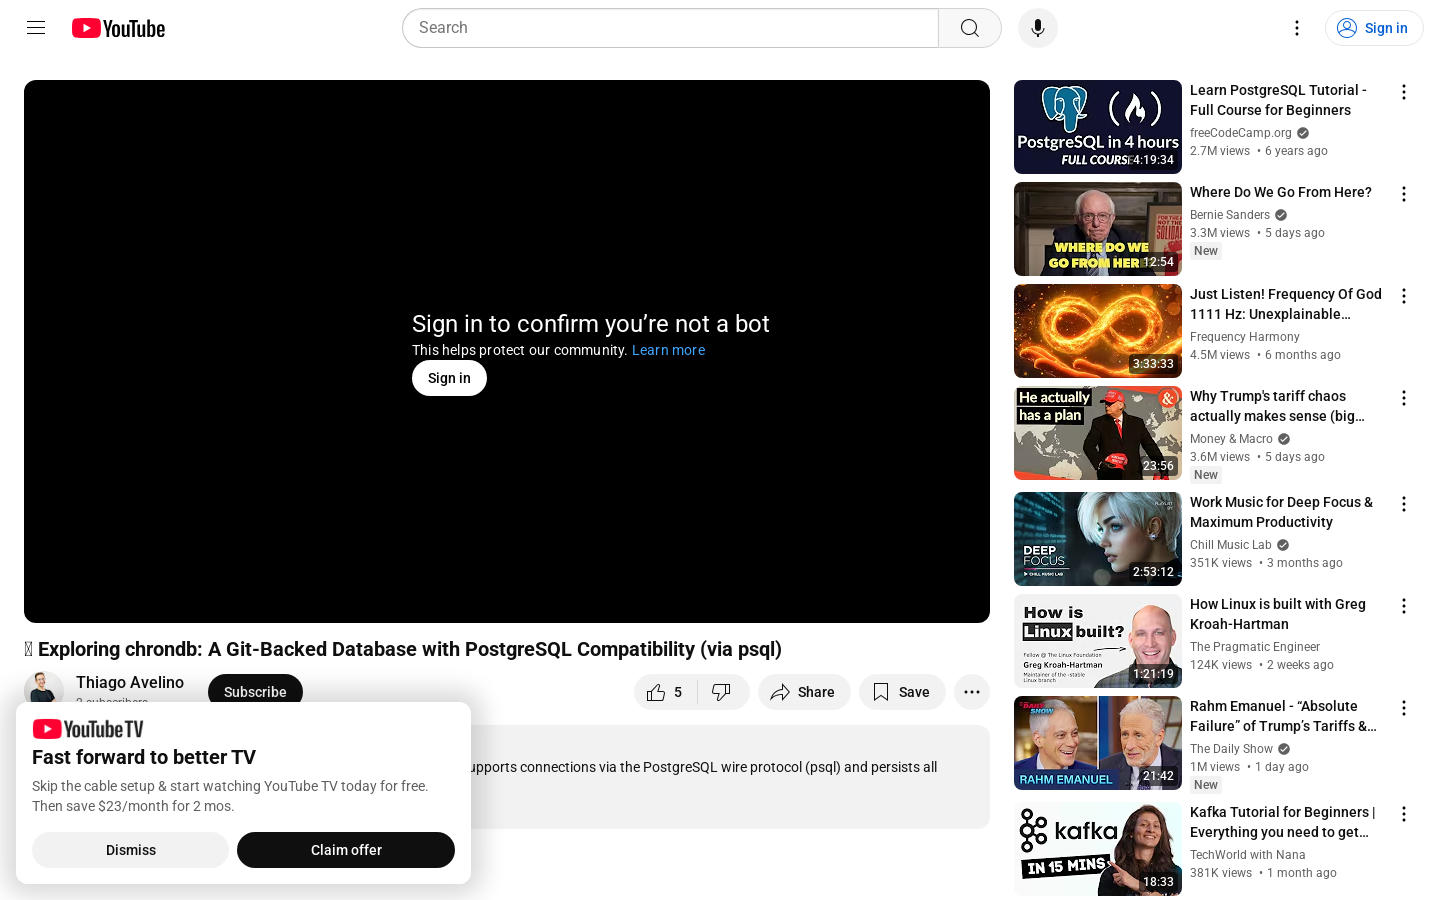Like the video with thumbs up

[x=665, y=692]
